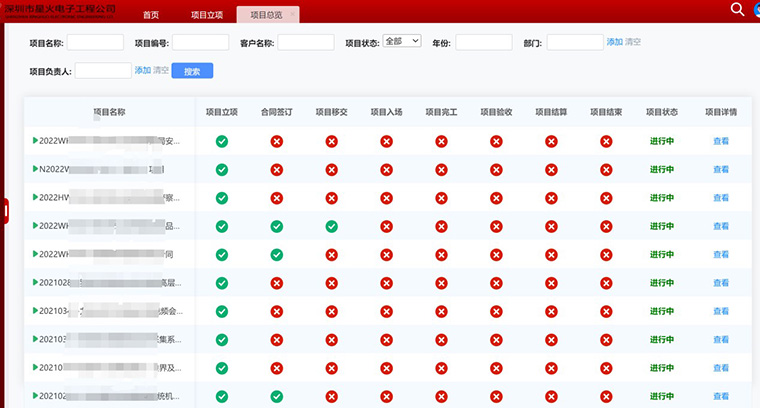Viewport: 760px width, 408px height.
Task: Click 合同签订 green check in row ending 统机...
Action: click(277, 397)
